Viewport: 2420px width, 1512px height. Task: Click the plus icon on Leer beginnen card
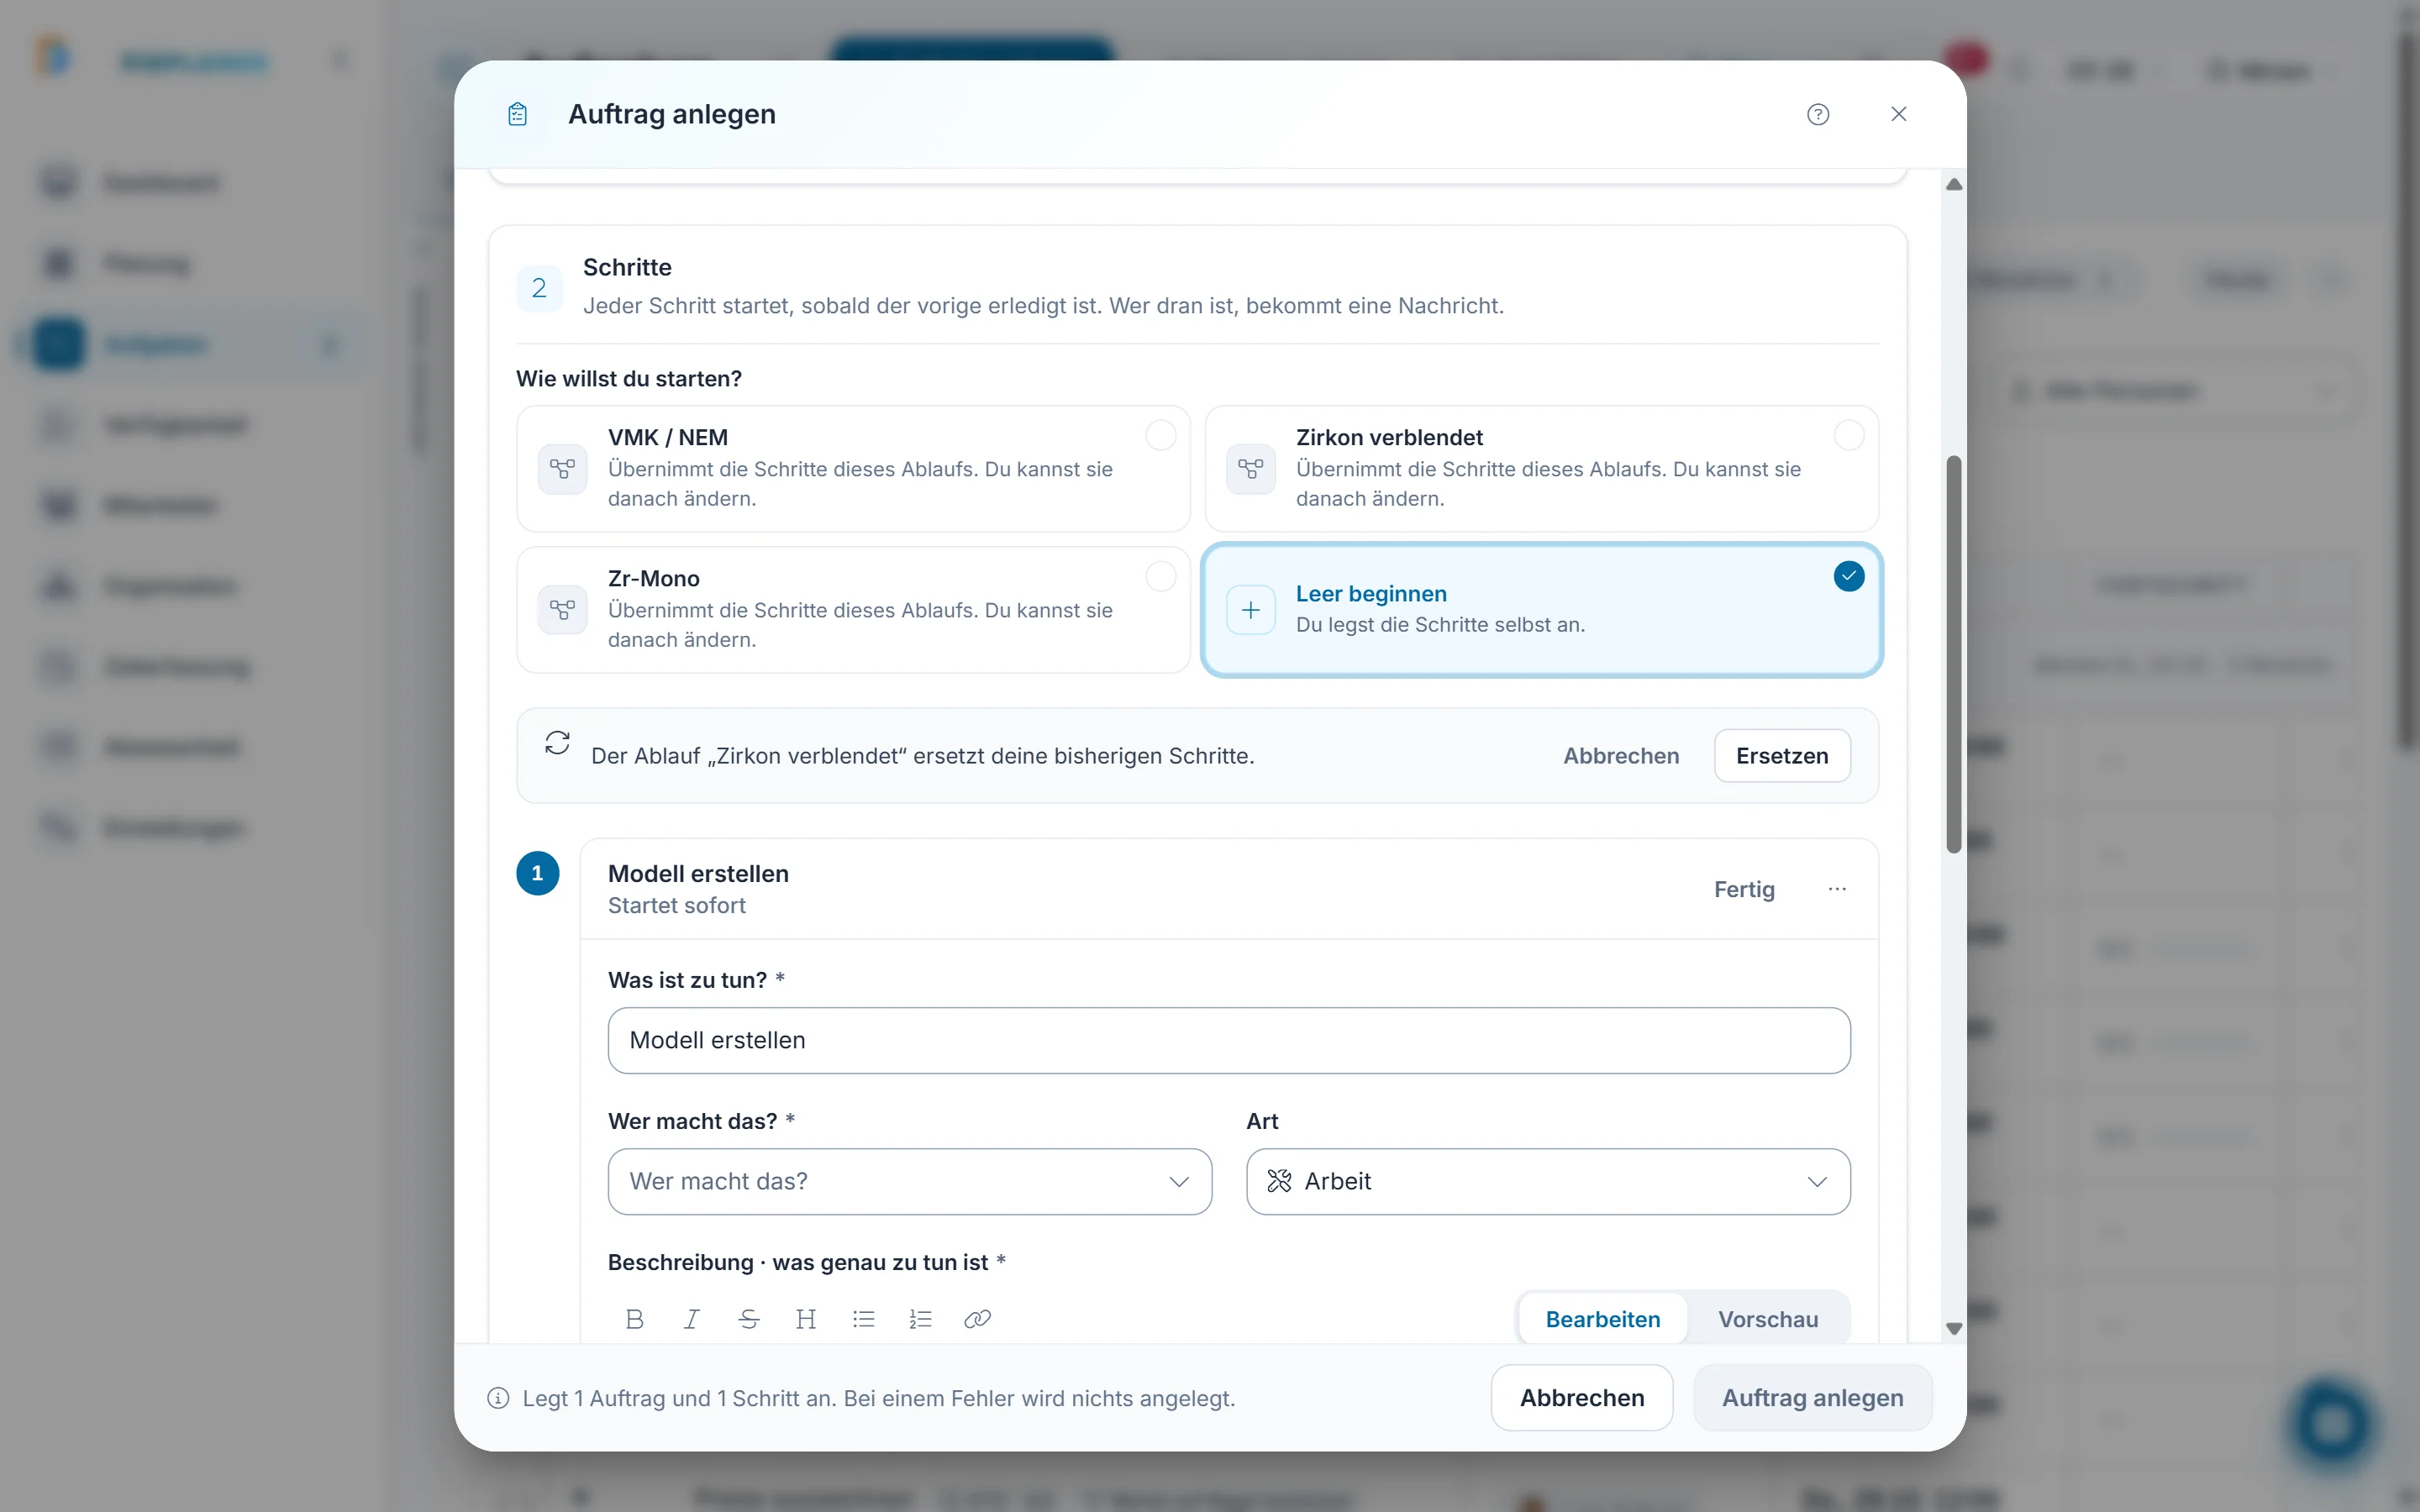tap(1251, 610)
